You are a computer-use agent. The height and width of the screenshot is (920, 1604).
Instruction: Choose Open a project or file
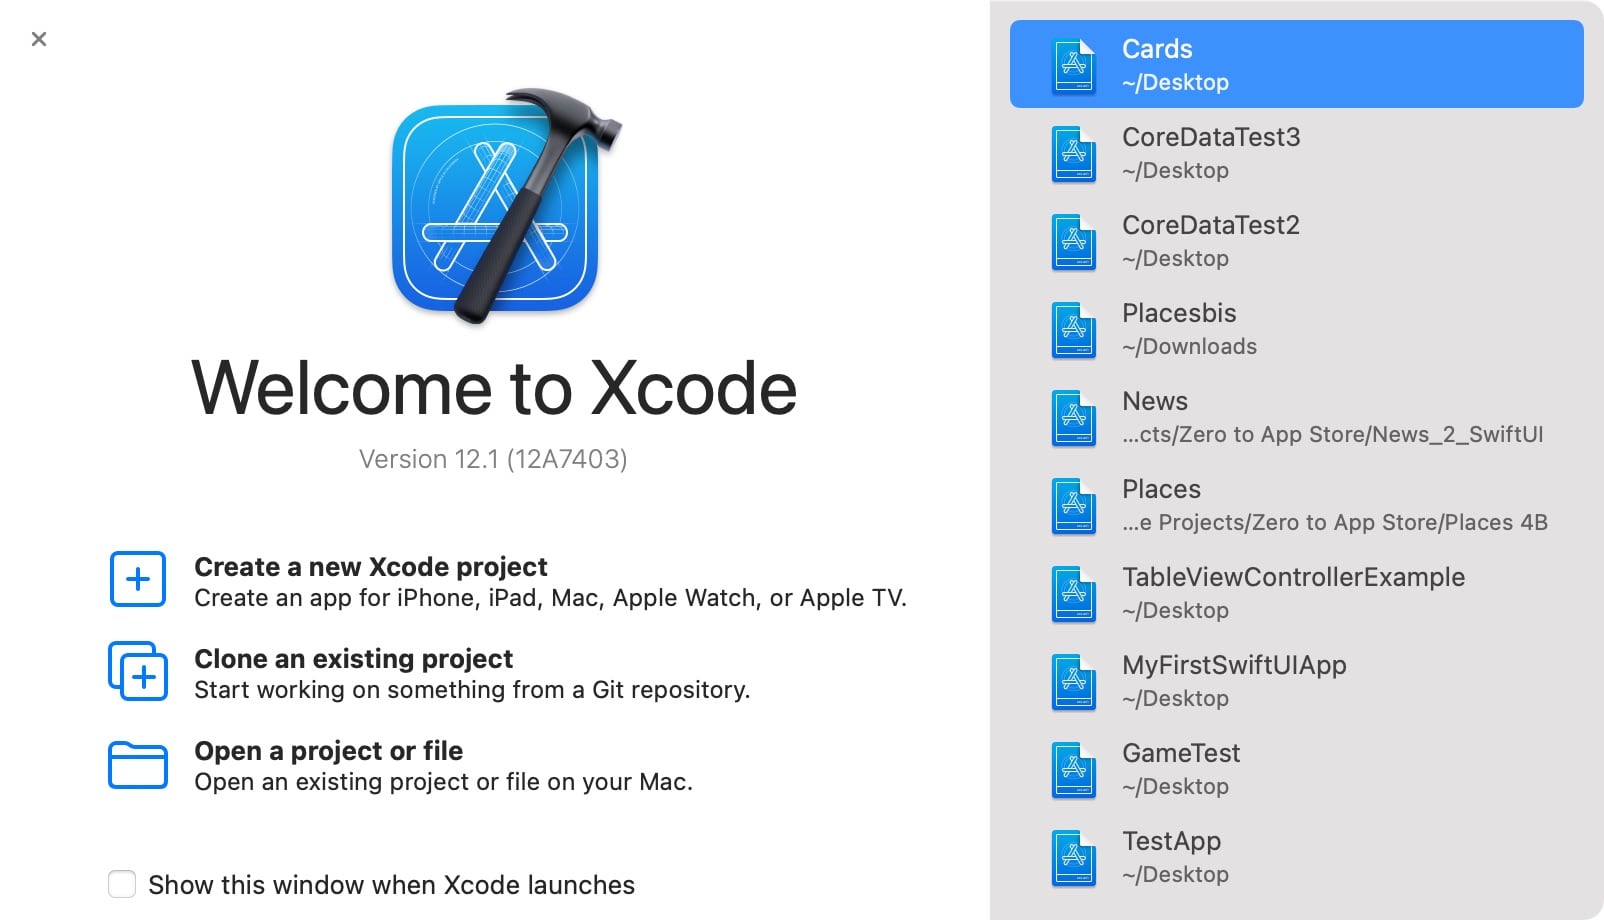pos(328,751)
